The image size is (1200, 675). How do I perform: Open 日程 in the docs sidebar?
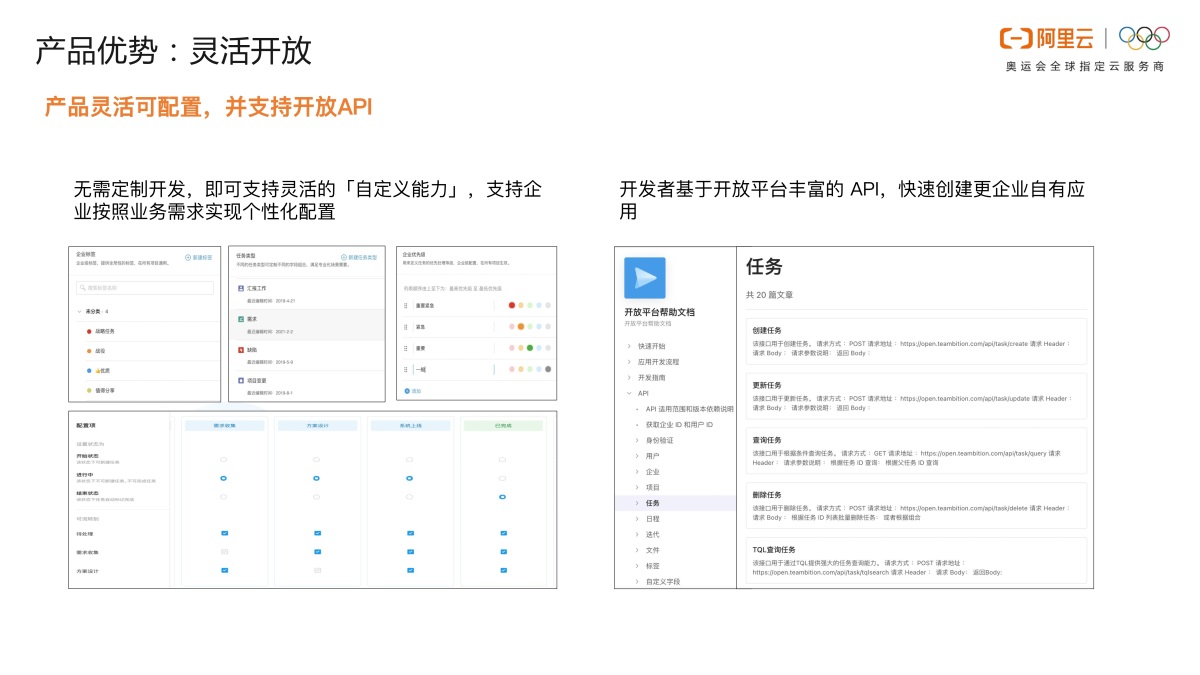[x=652, y=519]
